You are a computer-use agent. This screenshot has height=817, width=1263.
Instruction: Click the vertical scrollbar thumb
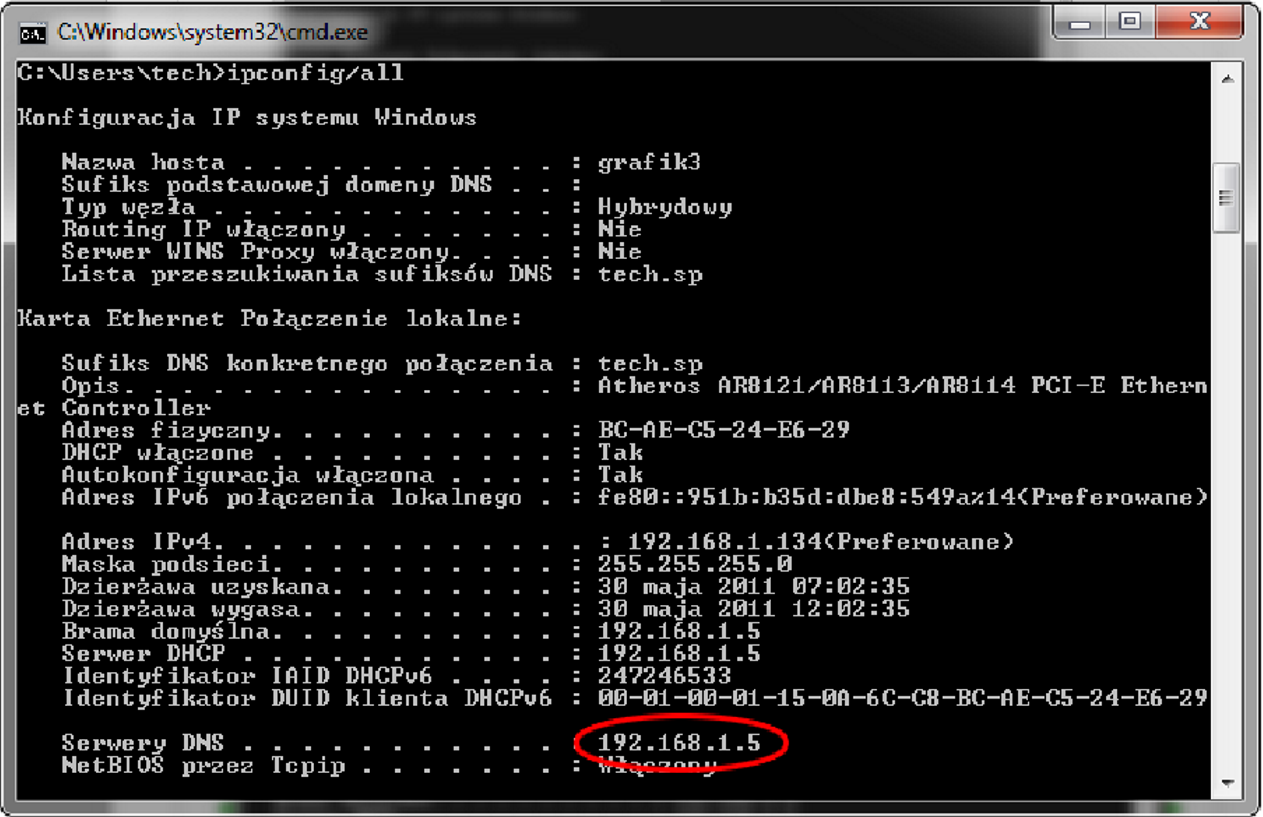coord(1228,199)
